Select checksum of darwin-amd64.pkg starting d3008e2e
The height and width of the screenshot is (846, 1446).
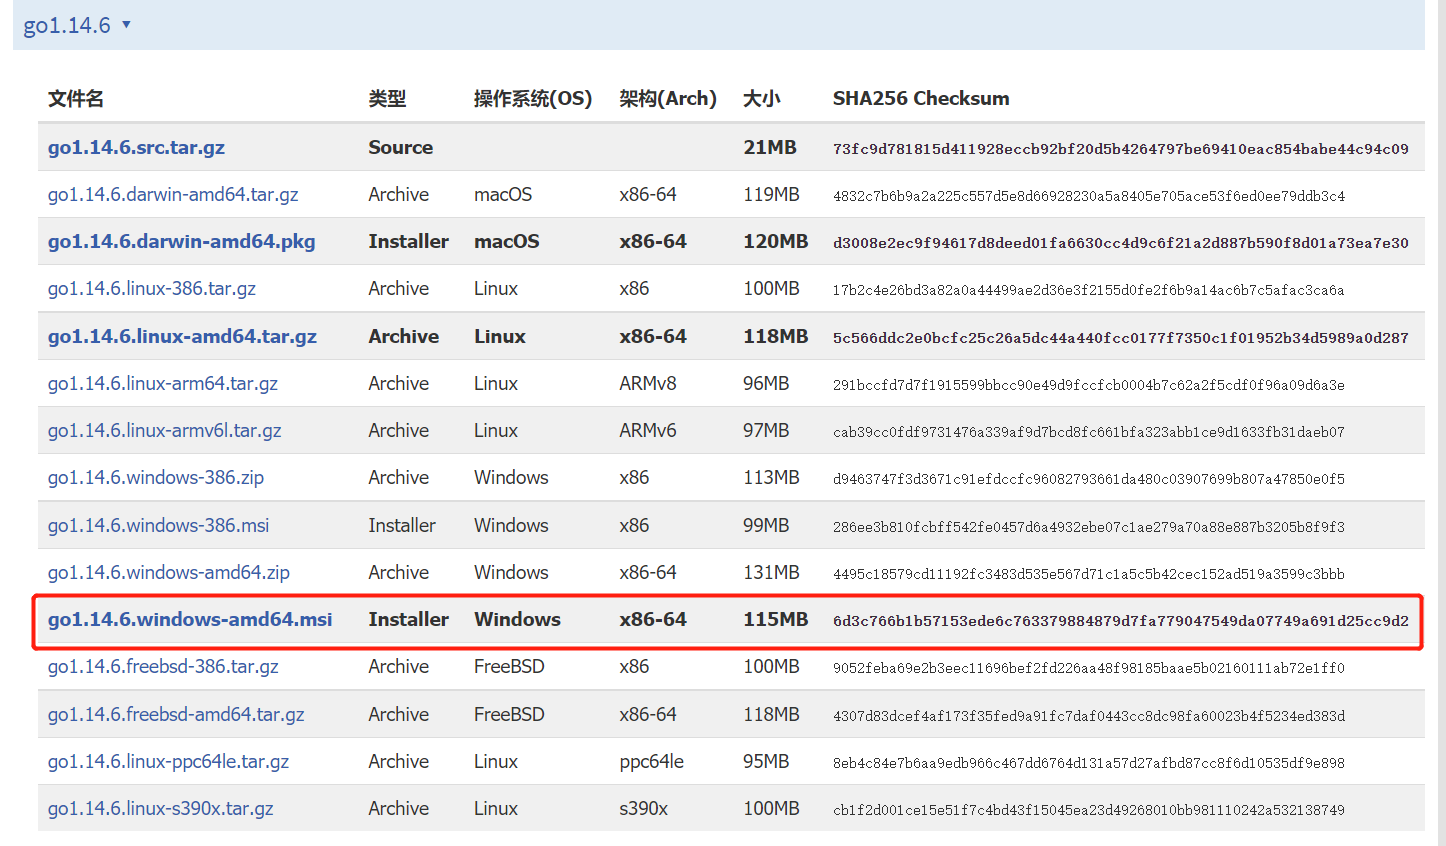1121,243
